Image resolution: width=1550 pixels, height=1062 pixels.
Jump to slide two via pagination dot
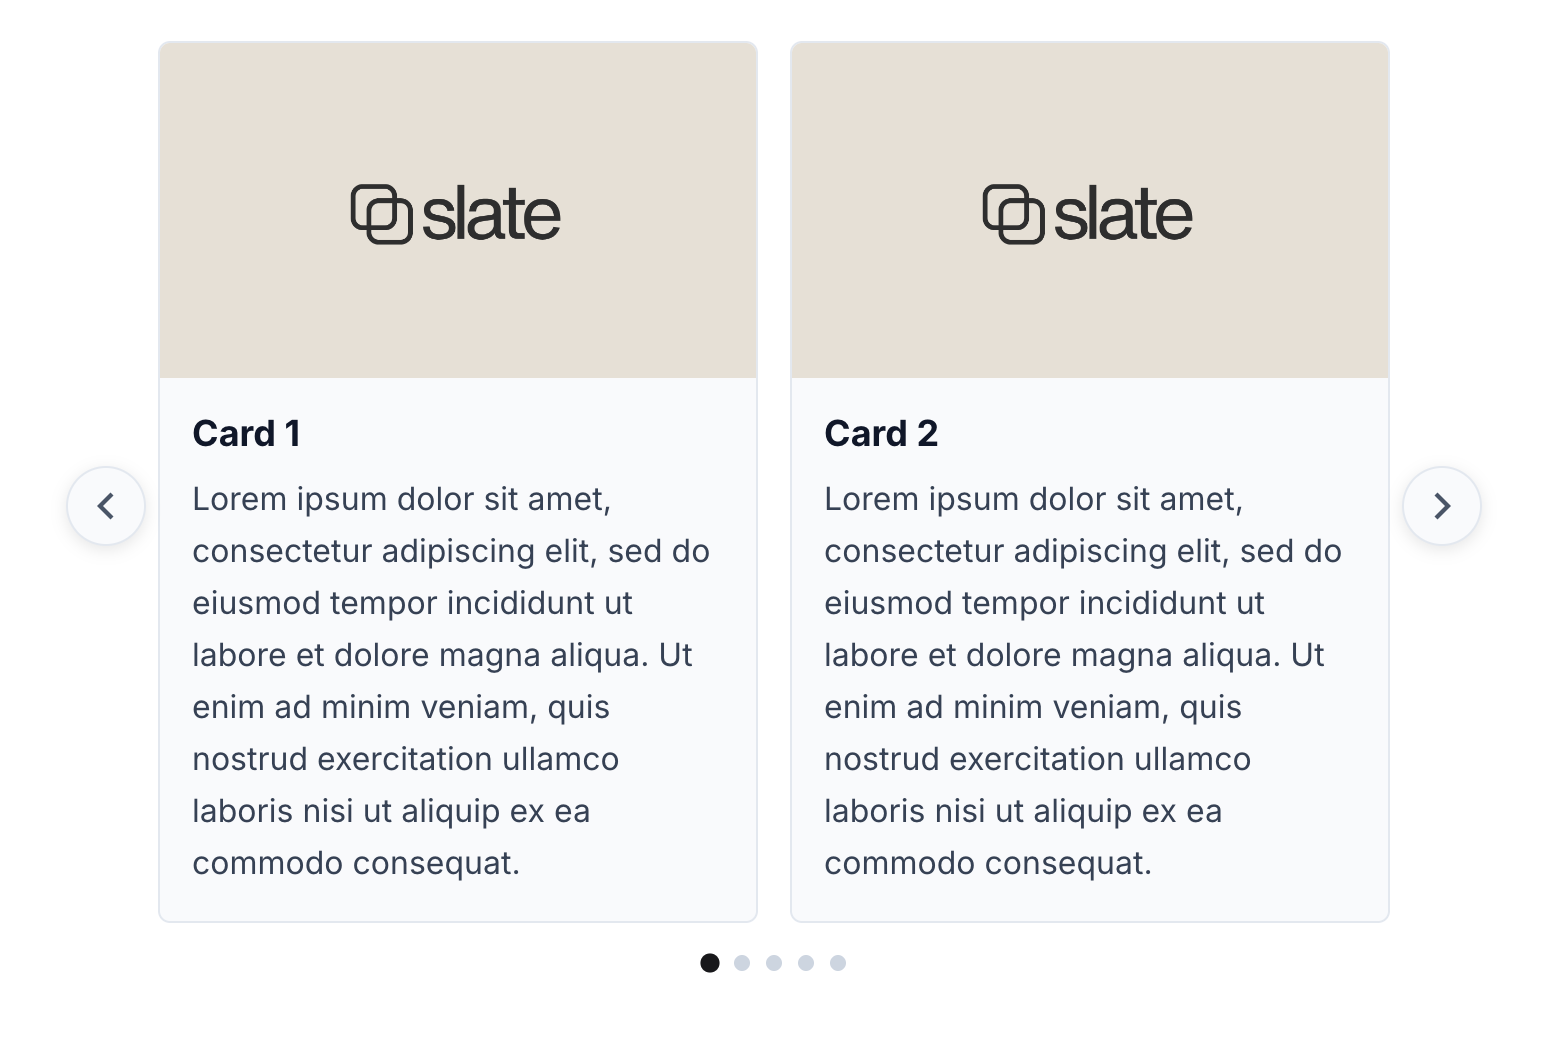tap(742, 963)
